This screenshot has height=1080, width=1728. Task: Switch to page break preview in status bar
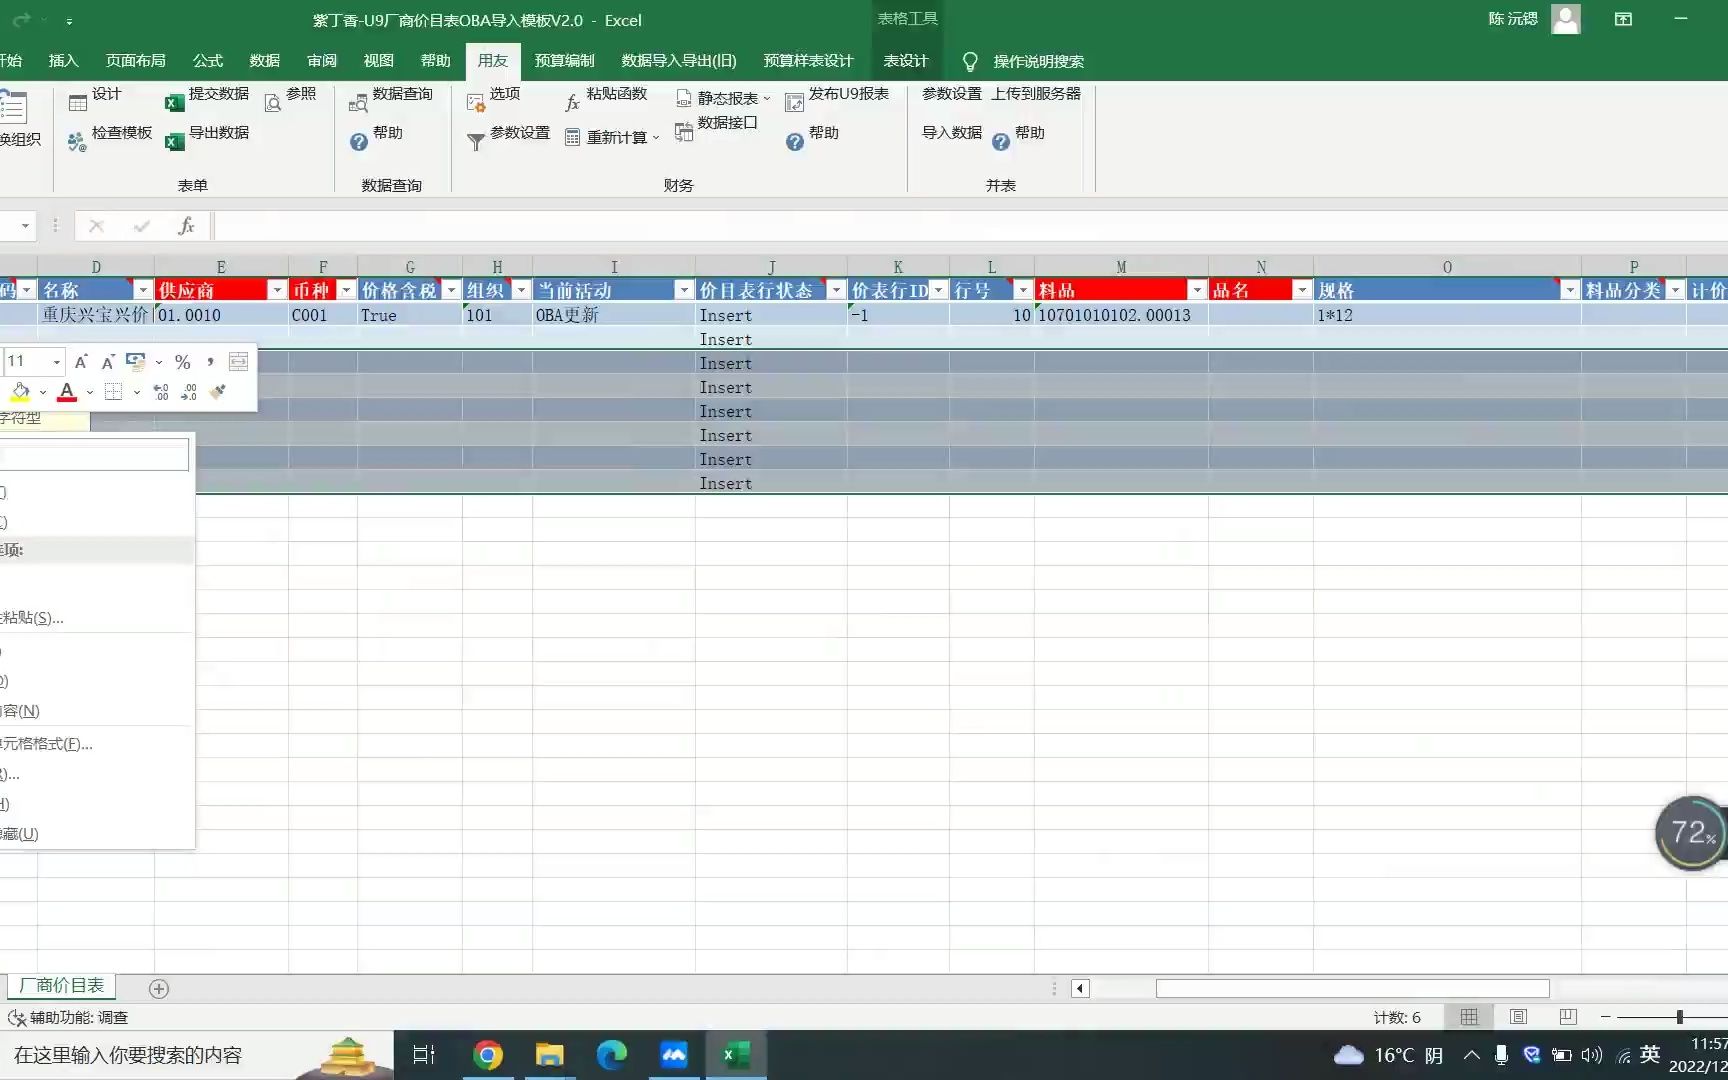[1568, 1017]
